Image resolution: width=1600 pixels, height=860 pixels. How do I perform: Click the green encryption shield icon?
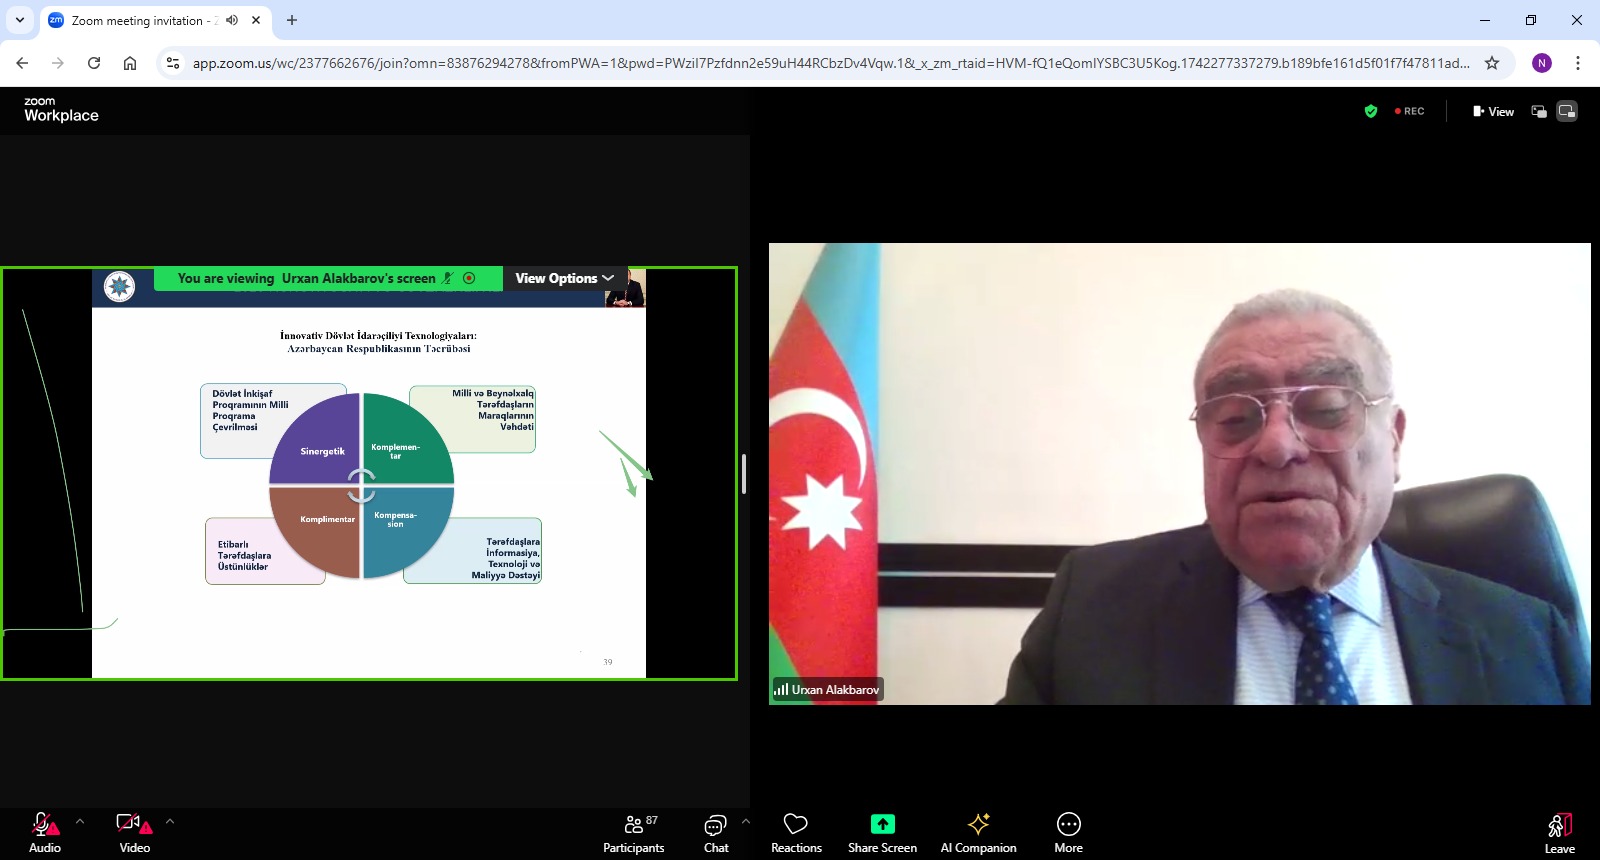click(1371, 111)
